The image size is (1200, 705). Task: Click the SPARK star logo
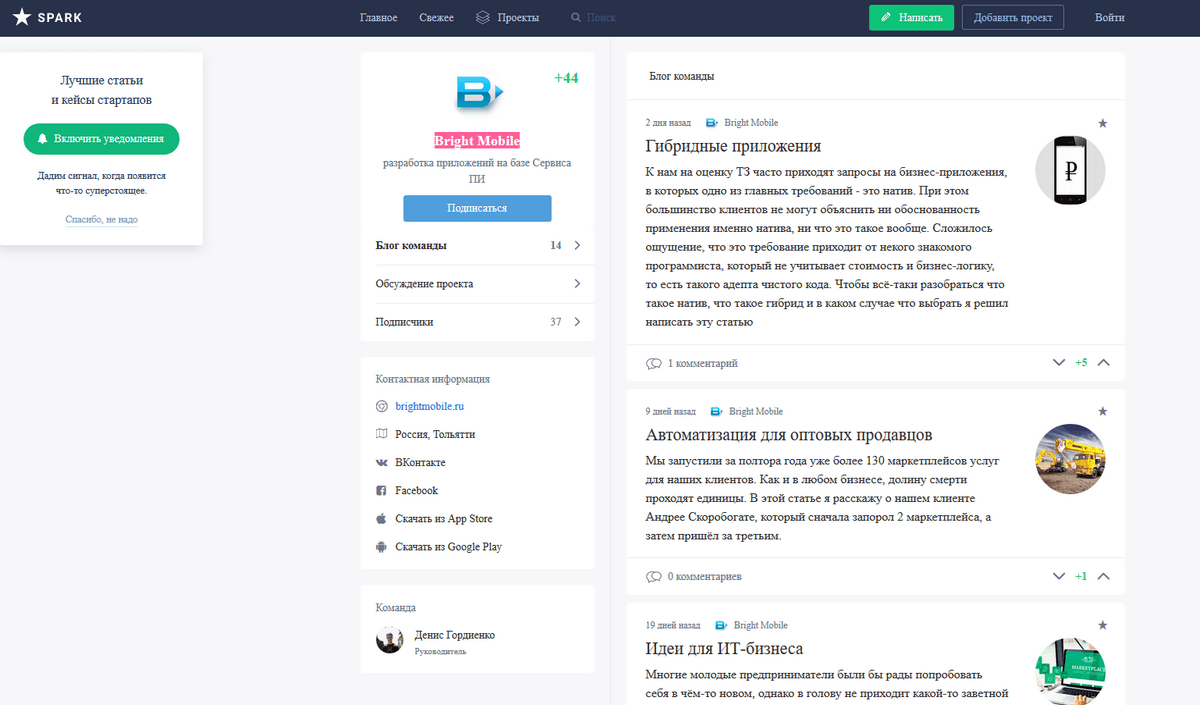point(22,17)
